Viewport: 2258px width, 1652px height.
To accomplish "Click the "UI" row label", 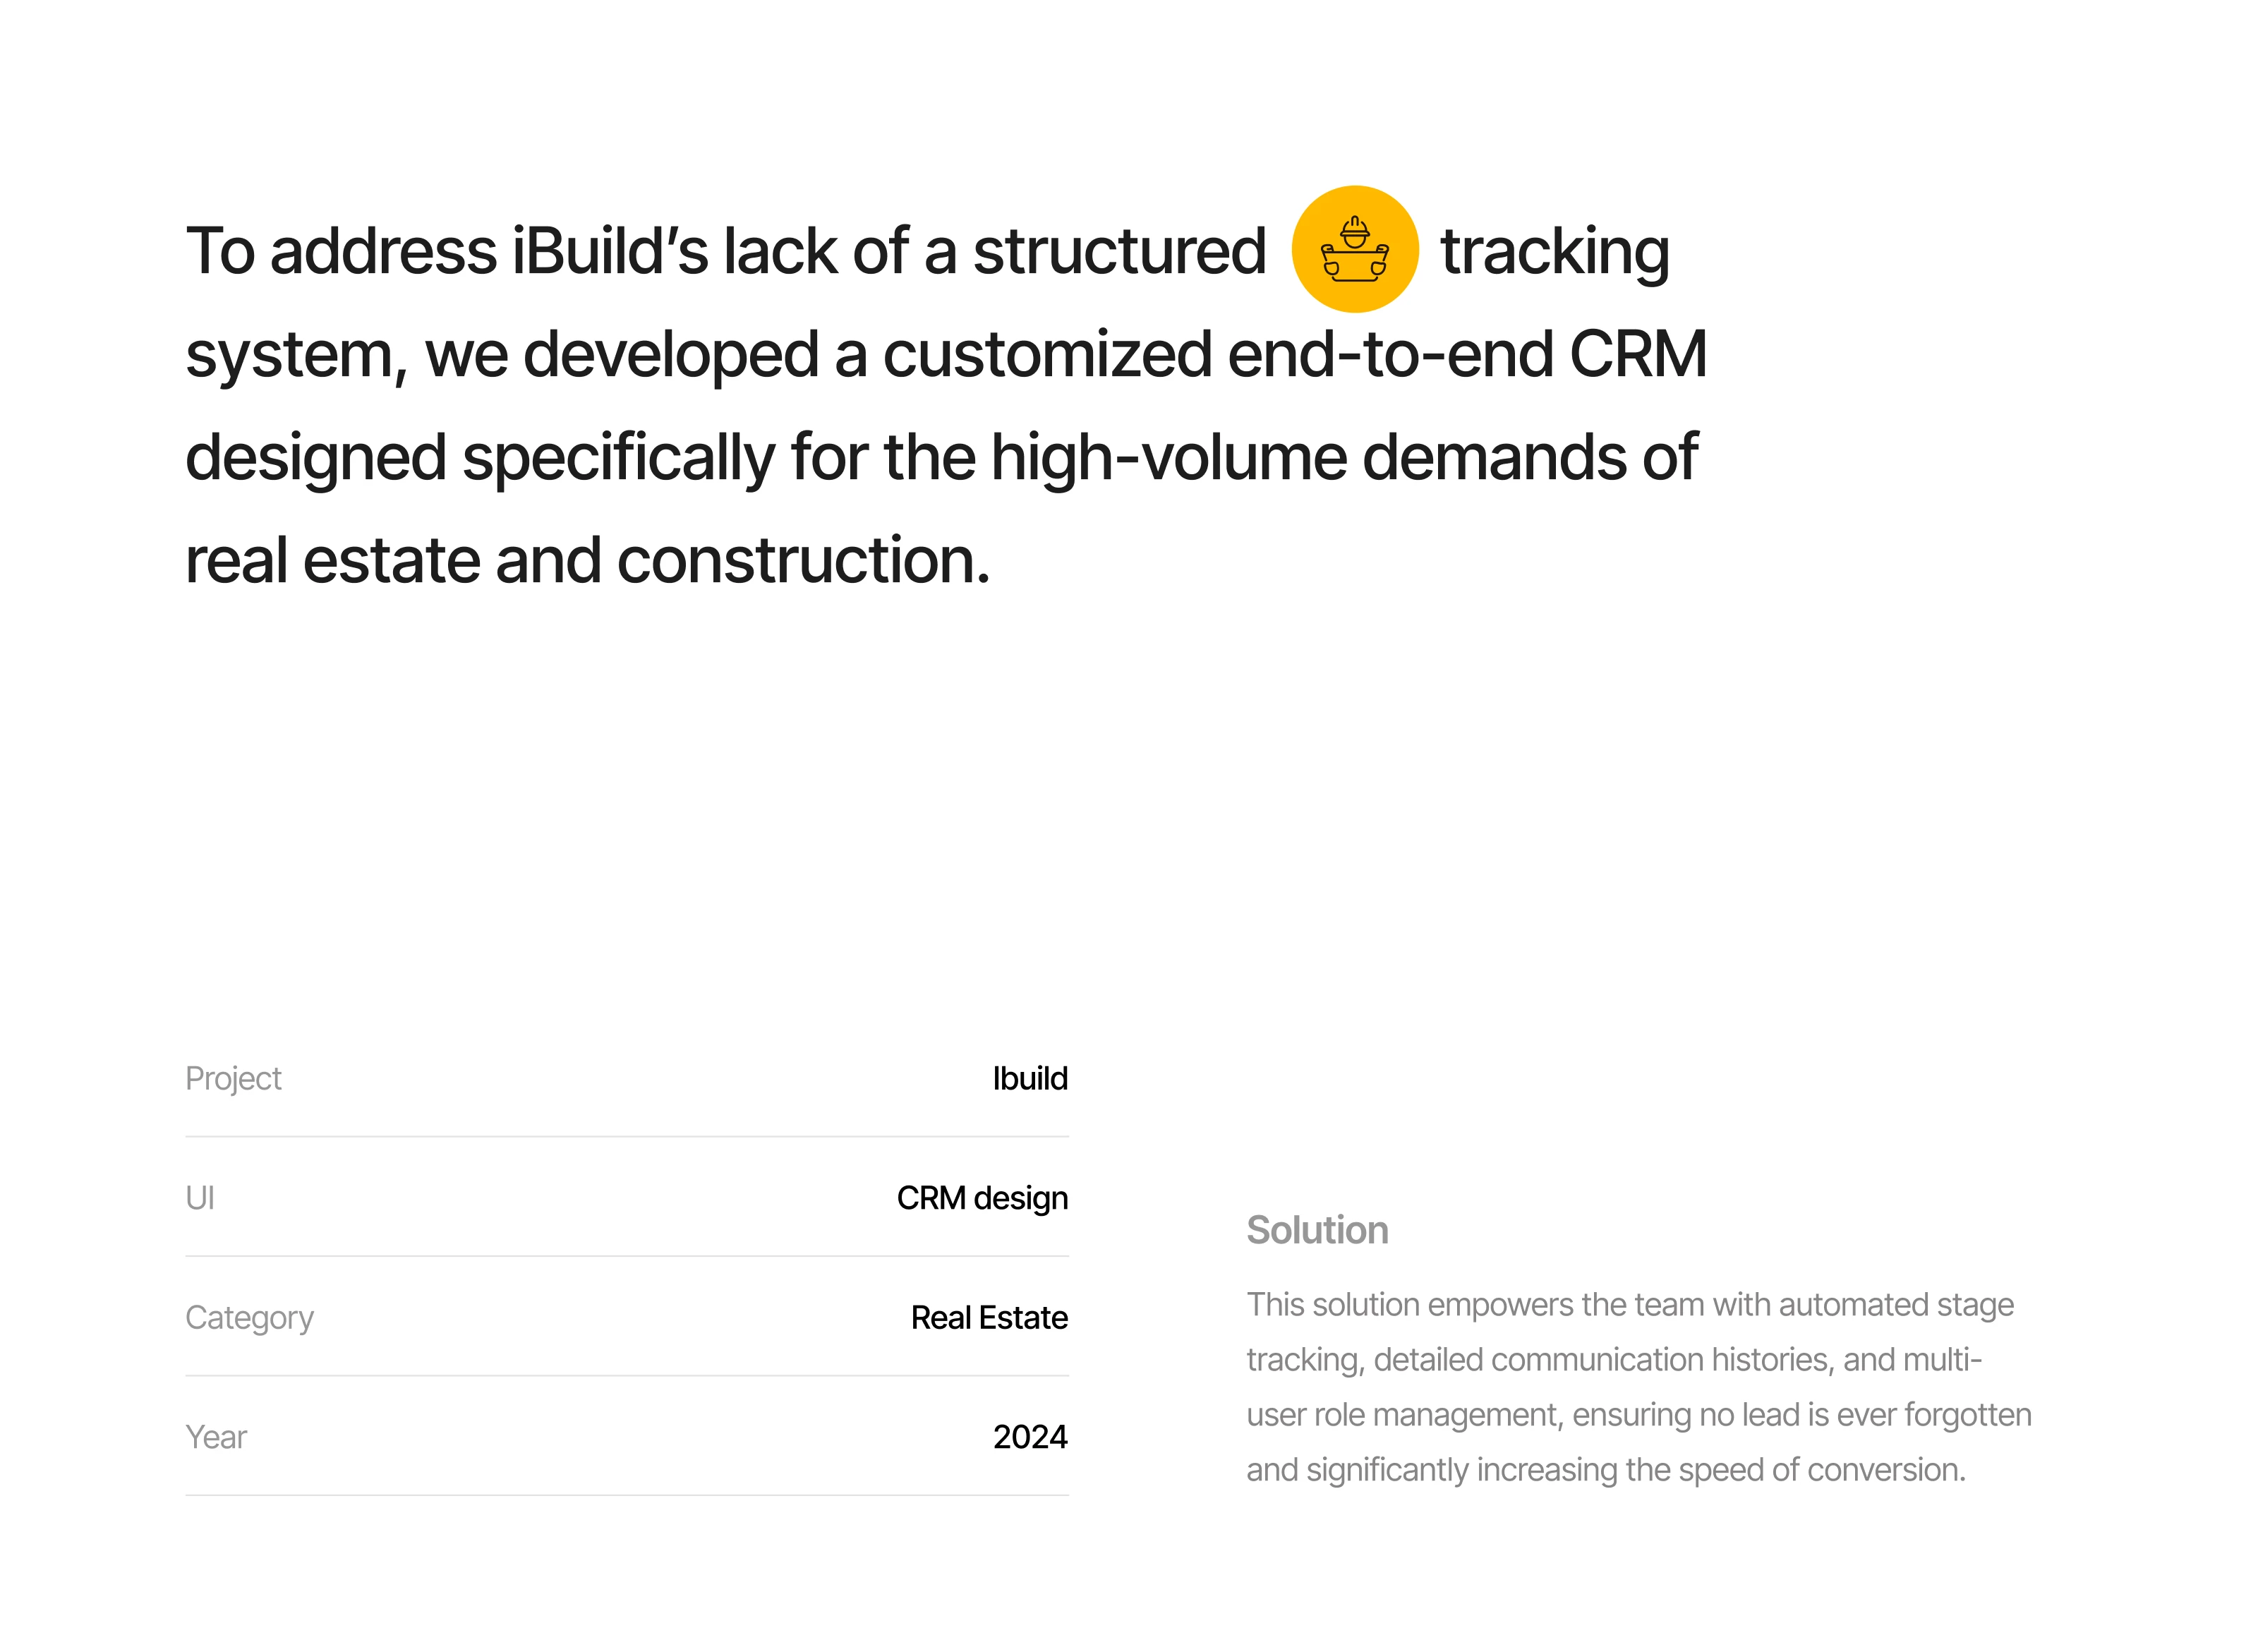I will click(200, 1197).
